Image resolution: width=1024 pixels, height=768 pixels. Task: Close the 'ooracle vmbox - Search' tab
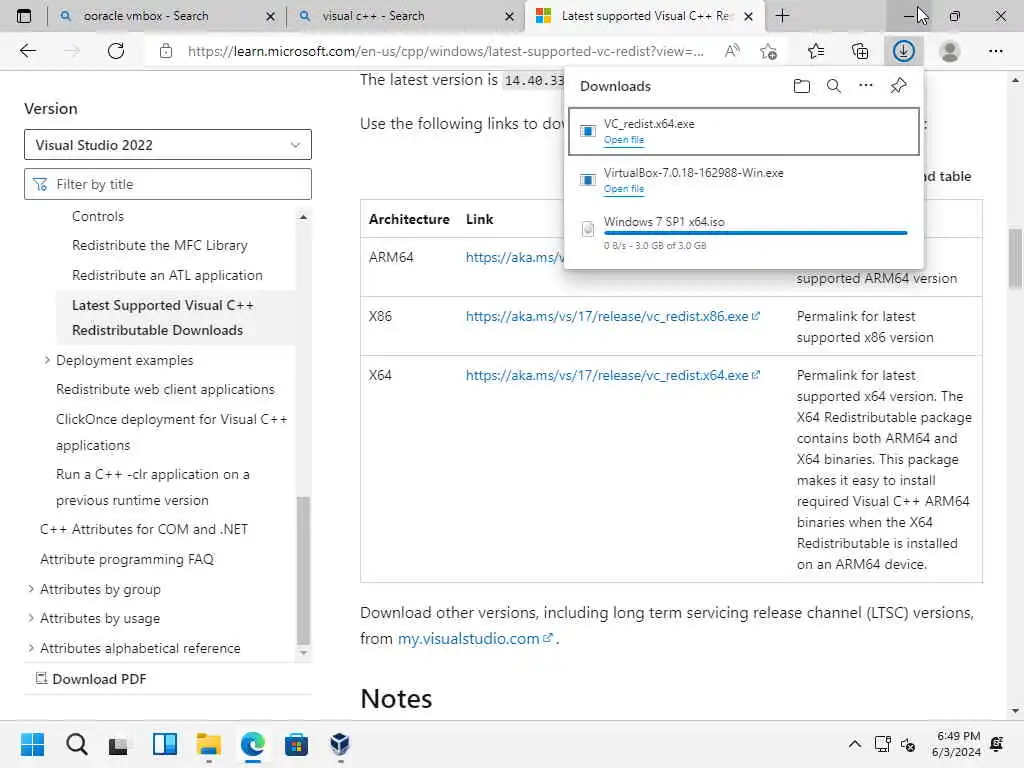point(270,16)
